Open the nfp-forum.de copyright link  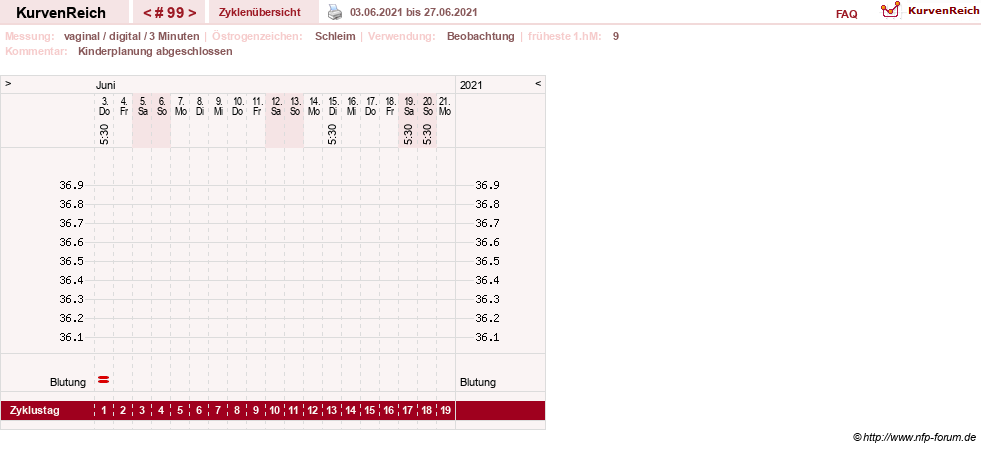915,437
